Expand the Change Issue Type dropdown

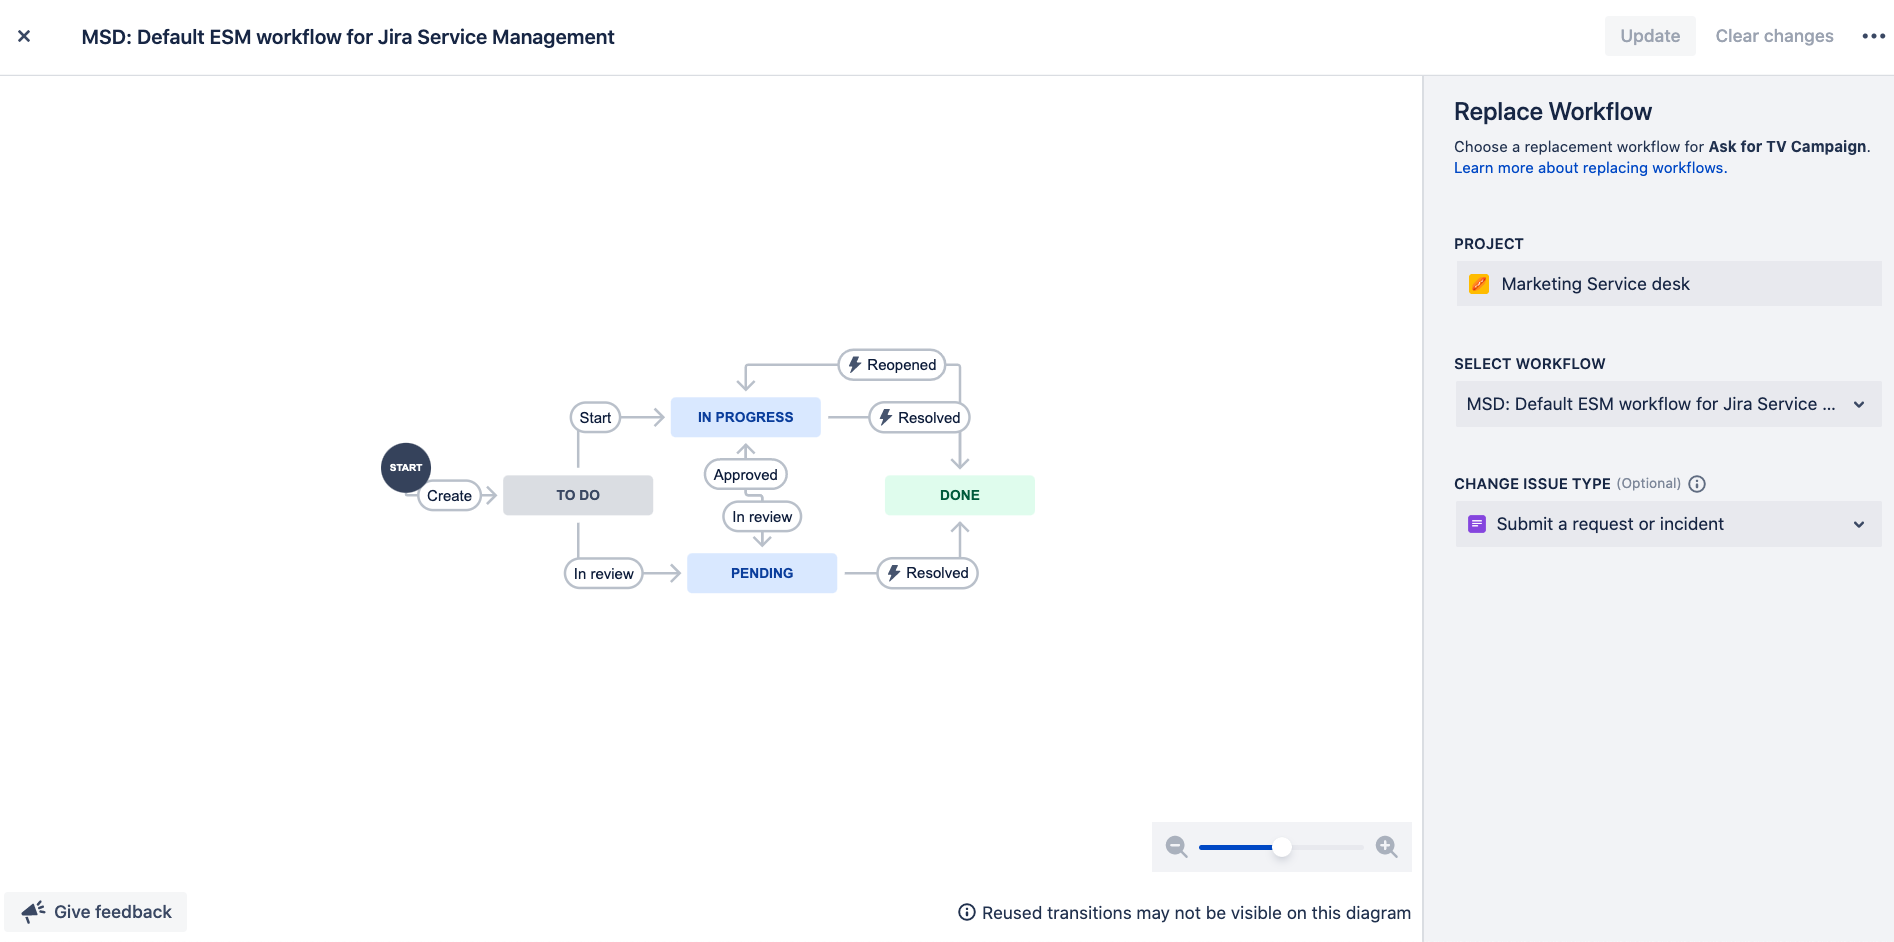pos(1668,524)
